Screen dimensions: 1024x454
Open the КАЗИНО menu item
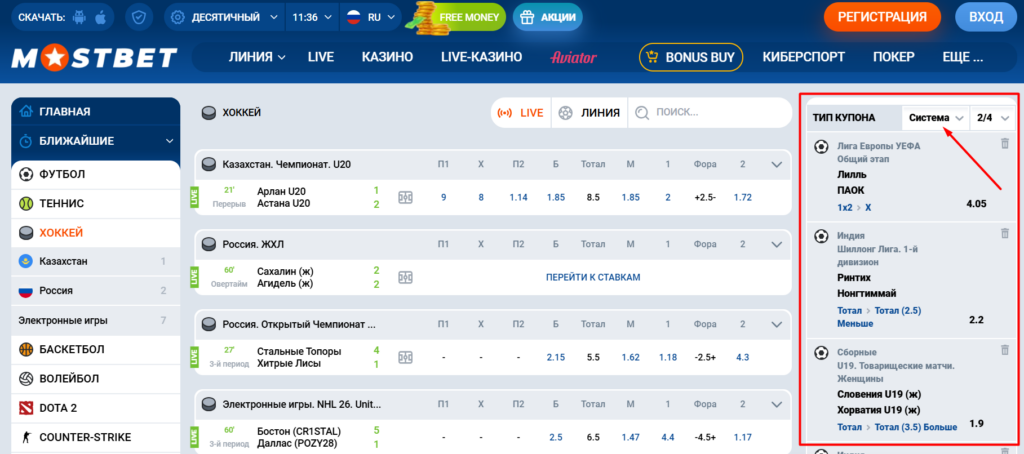(387, 57)
